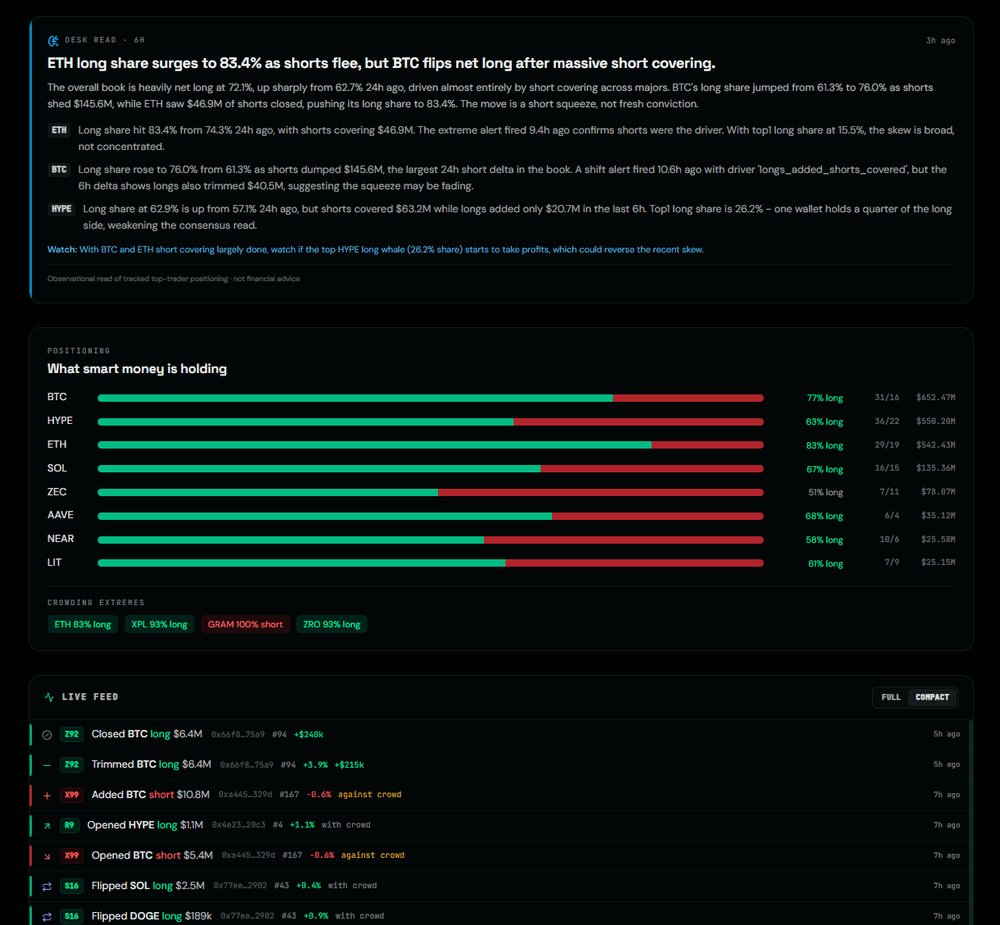The image size is (1000, 925).
Task: Click the plus icon on the Added BTC short row
Action: tap(47, 796)
